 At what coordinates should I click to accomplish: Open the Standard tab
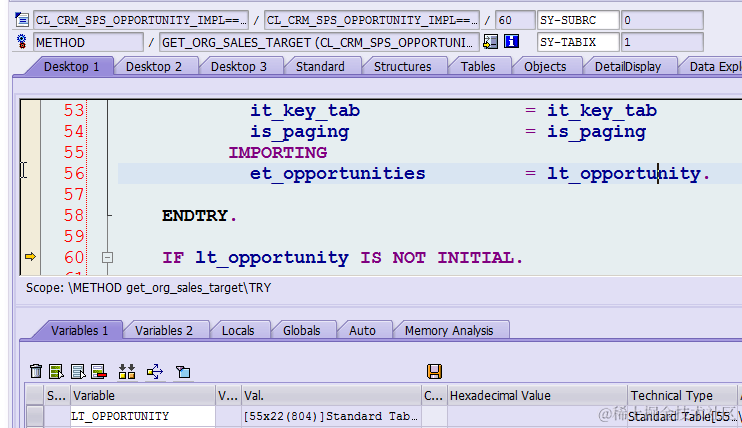[x=320, y=67]
